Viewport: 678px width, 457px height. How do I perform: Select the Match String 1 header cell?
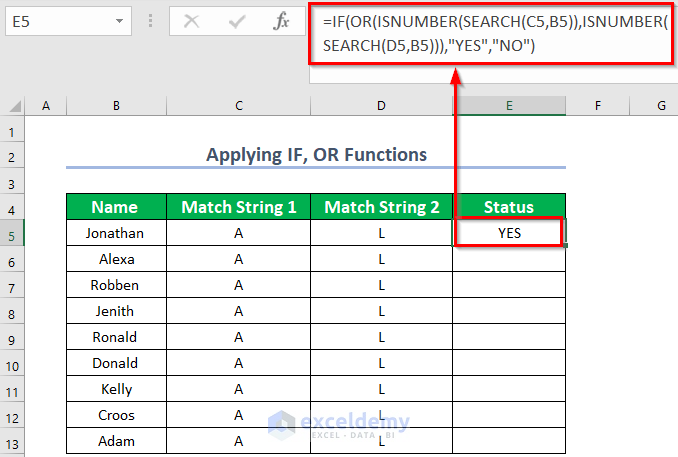click(239, 207)
